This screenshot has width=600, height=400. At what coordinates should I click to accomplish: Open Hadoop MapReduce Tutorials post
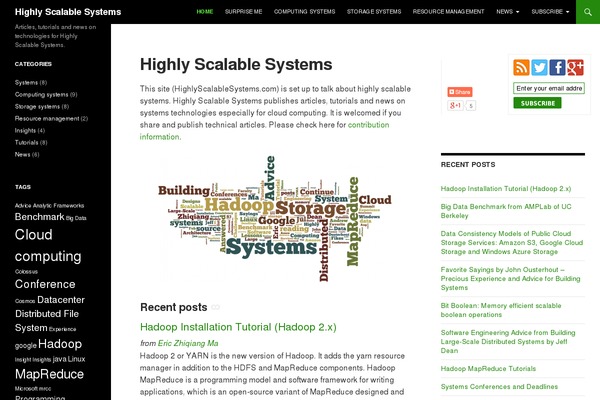point(488,369)
